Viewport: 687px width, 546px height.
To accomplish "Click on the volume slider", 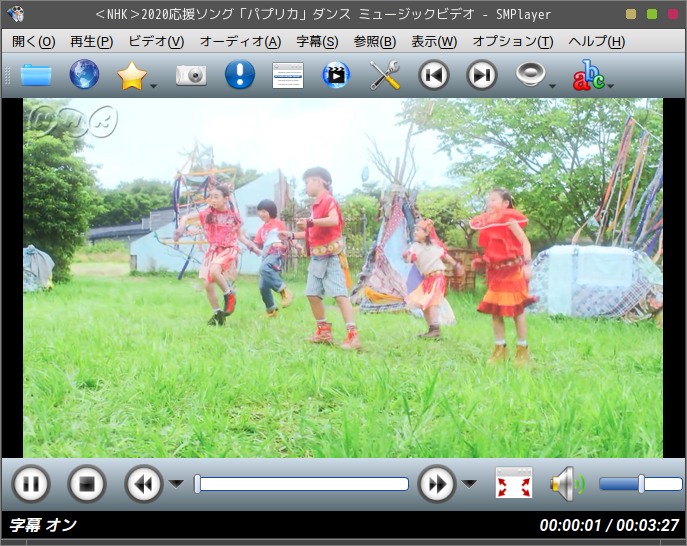I will 641,484.
